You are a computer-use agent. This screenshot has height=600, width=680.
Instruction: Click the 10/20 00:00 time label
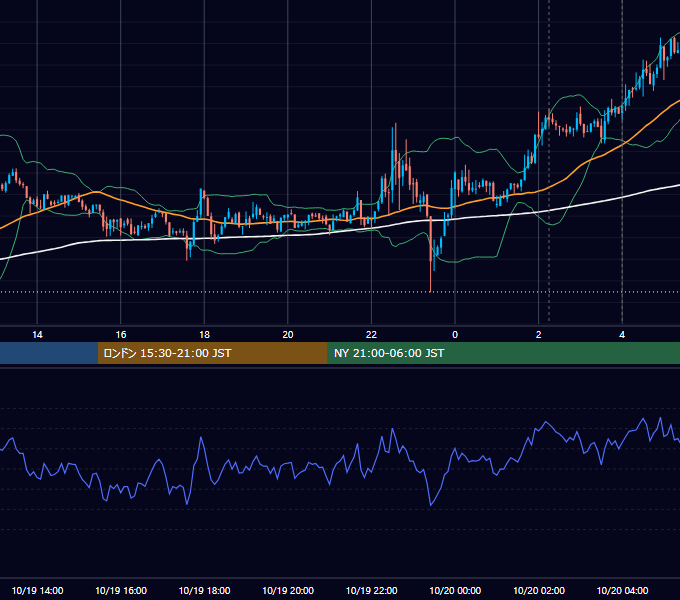[455, 590]
